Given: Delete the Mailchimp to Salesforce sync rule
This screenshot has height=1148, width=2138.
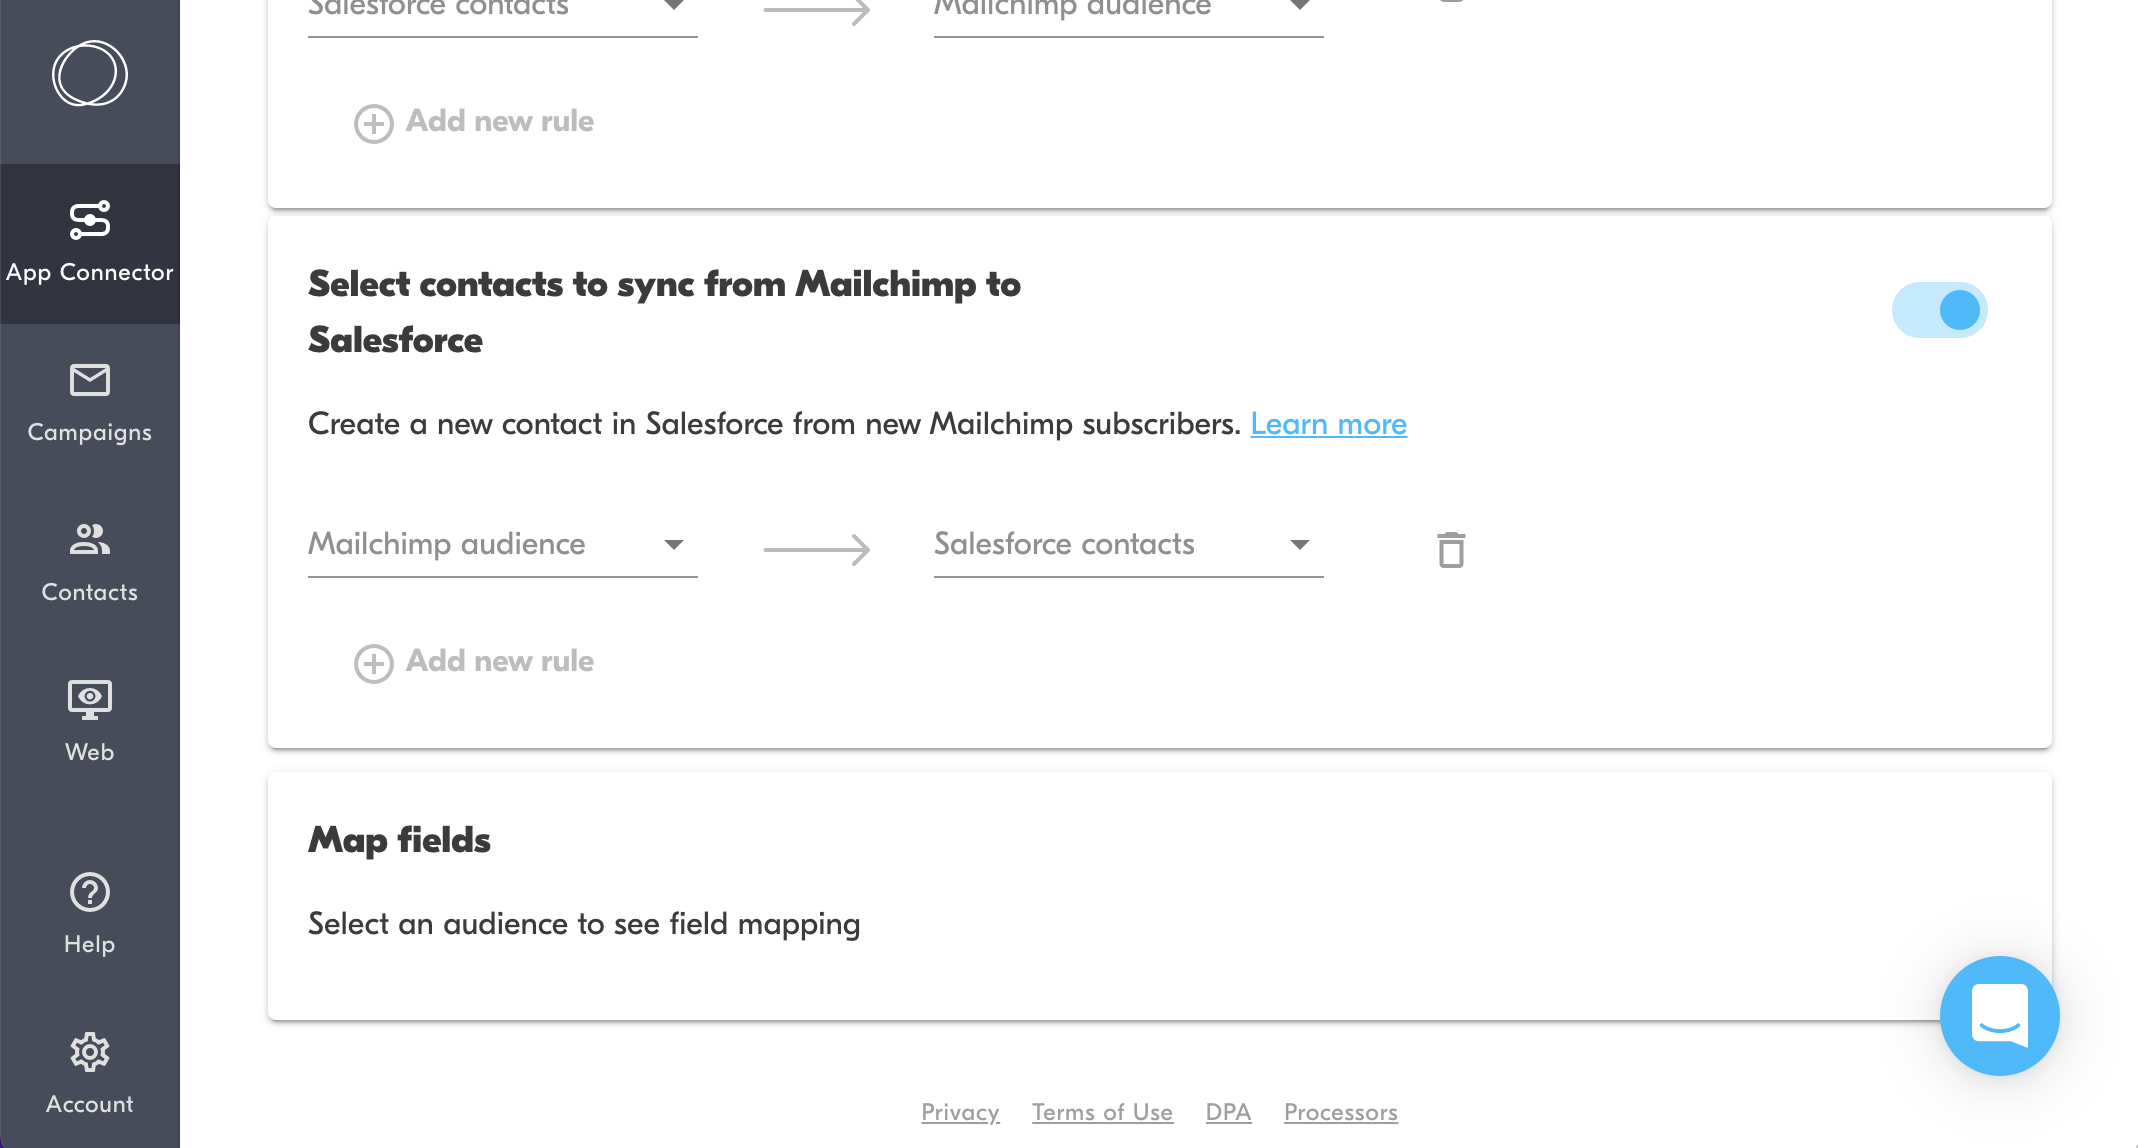Looking at the screenshot, I should point(1451,549).
